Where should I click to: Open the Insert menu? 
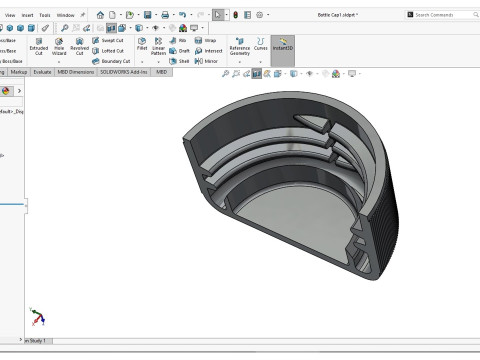click(x=27, y=15)
